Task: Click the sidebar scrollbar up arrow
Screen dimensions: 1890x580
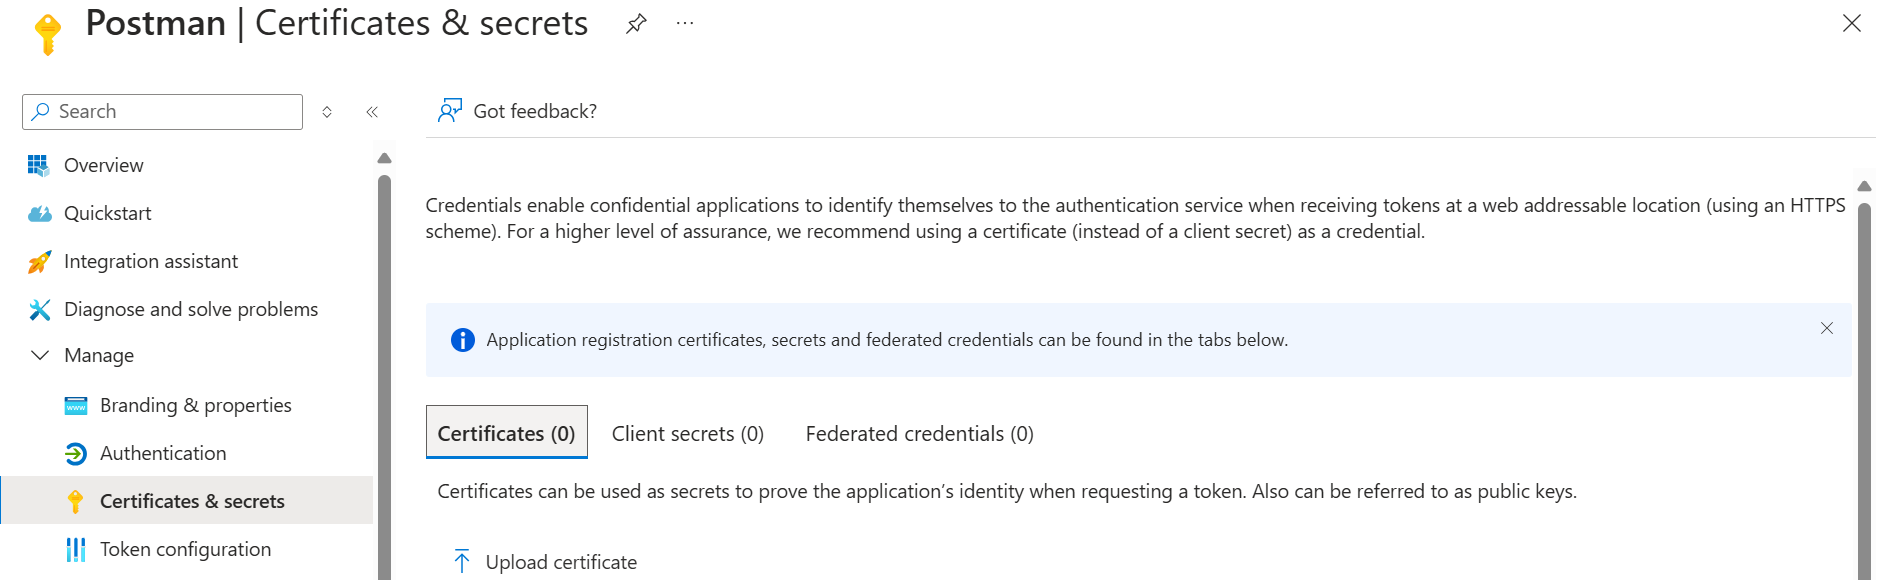Action: pos(384,158)
